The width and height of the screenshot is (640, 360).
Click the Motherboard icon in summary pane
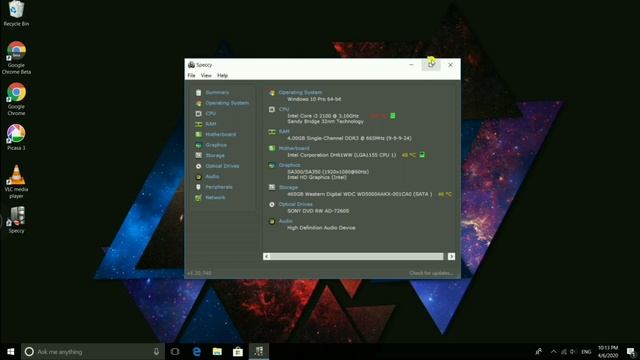tap(272, 149)
